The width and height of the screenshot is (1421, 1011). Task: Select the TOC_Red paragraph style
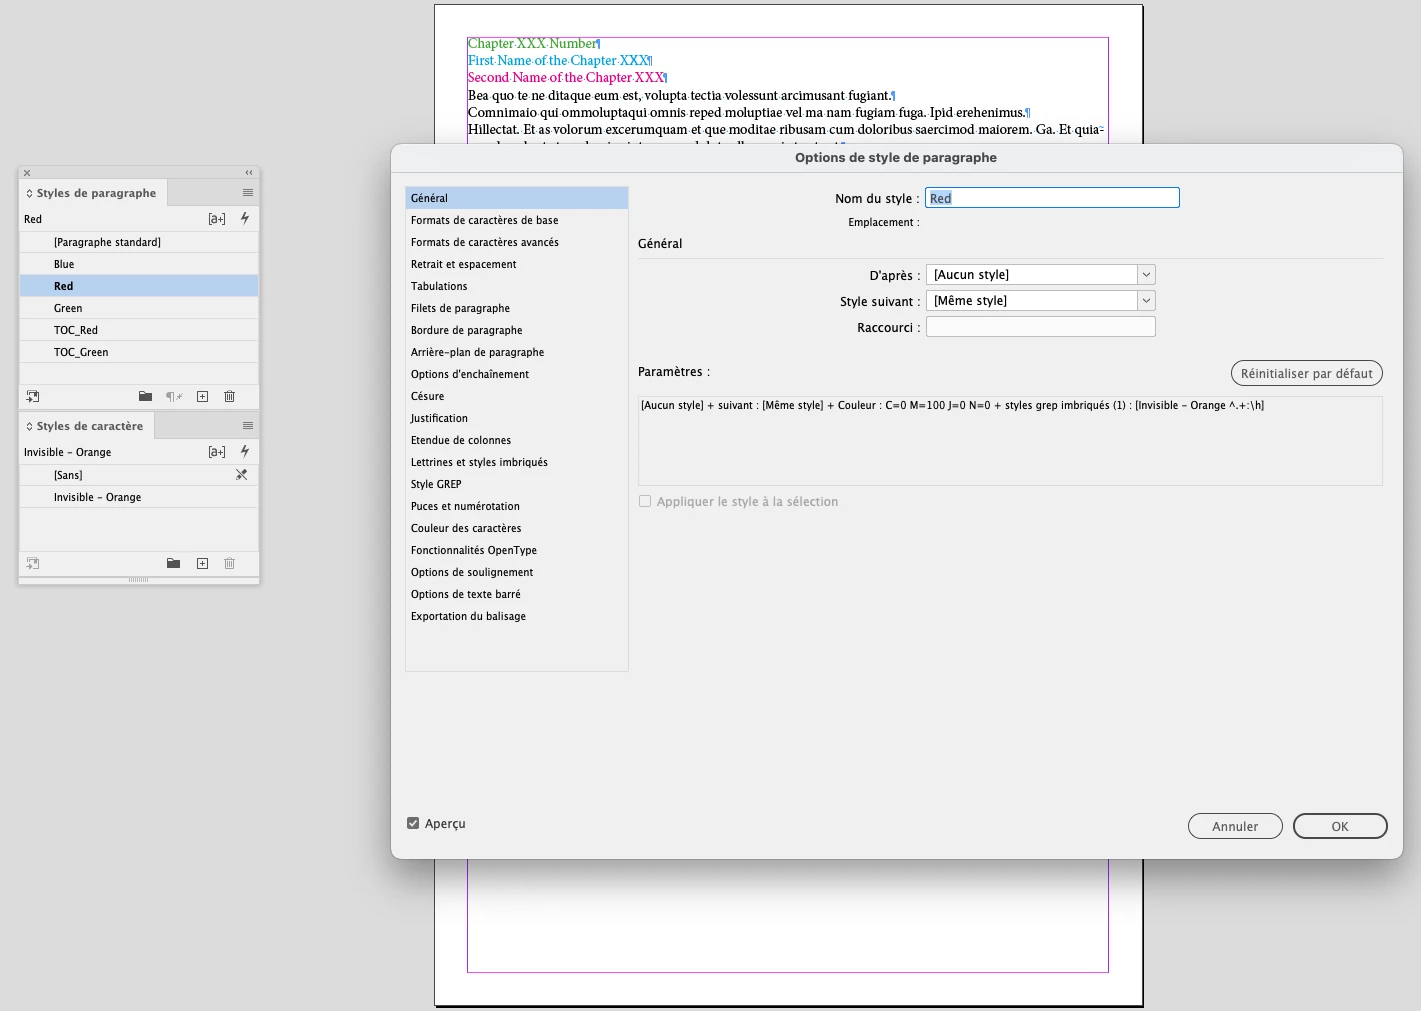[x=139, y=330]
